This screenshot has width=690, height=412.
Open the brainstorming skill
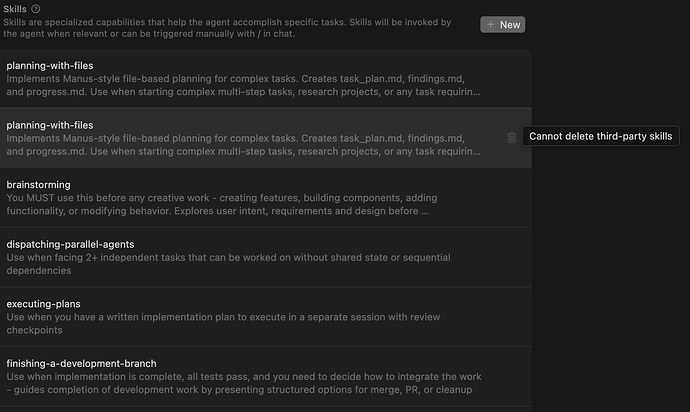[266, 198]
